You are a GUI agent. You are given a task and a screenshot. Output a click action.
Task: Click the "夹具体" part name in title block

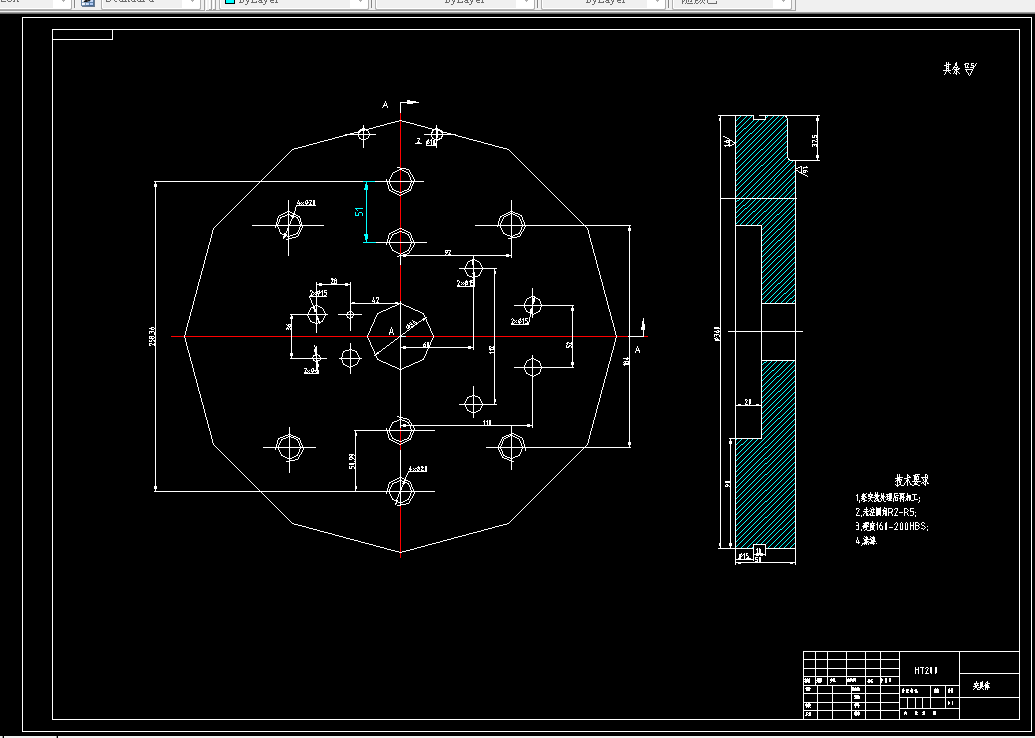(x=981, y=686)
